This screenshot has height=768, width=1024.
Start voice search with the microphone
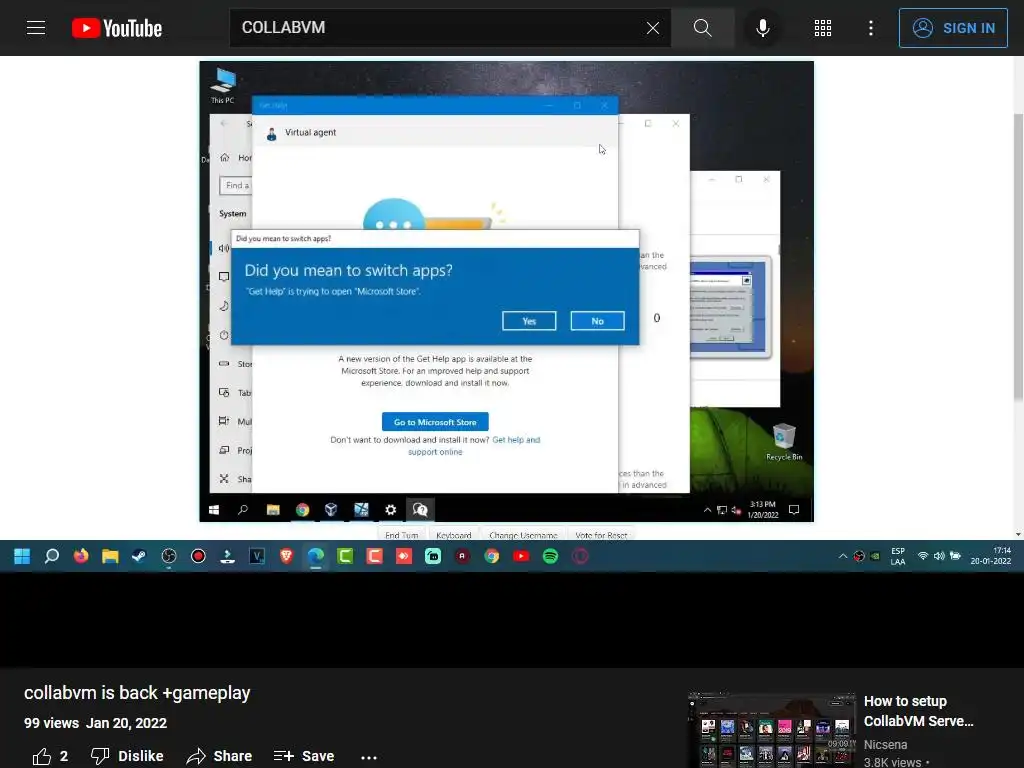[x=762, y=27]
